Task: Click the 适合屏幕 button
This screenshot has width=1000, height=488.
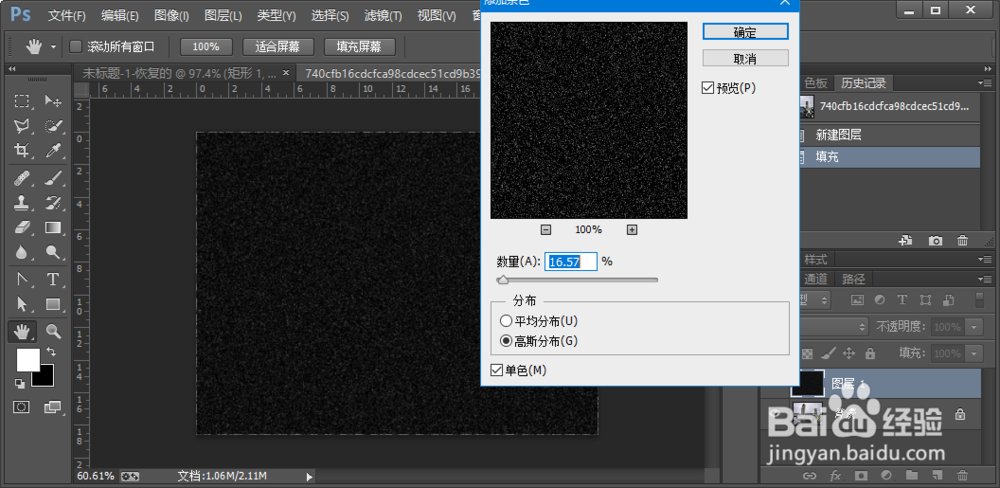Action: click(x=276, y=47)
